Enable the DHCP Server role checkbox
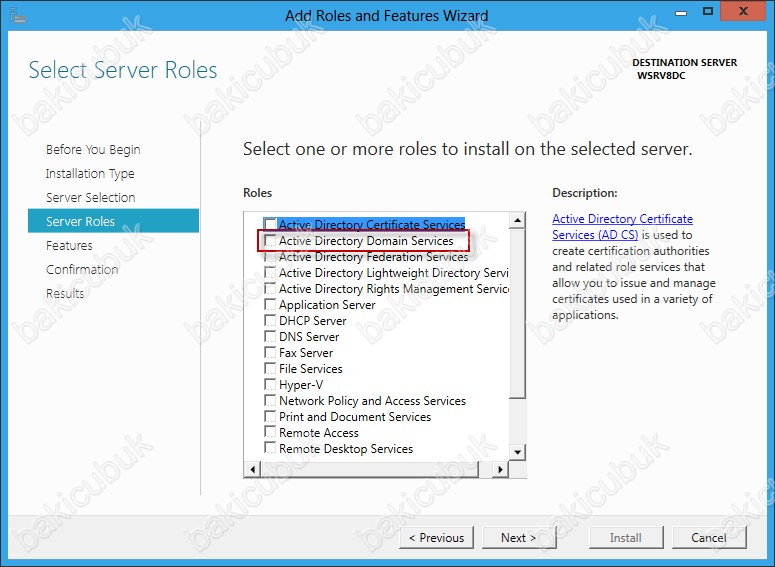The image size is (775, 567). 270,320
